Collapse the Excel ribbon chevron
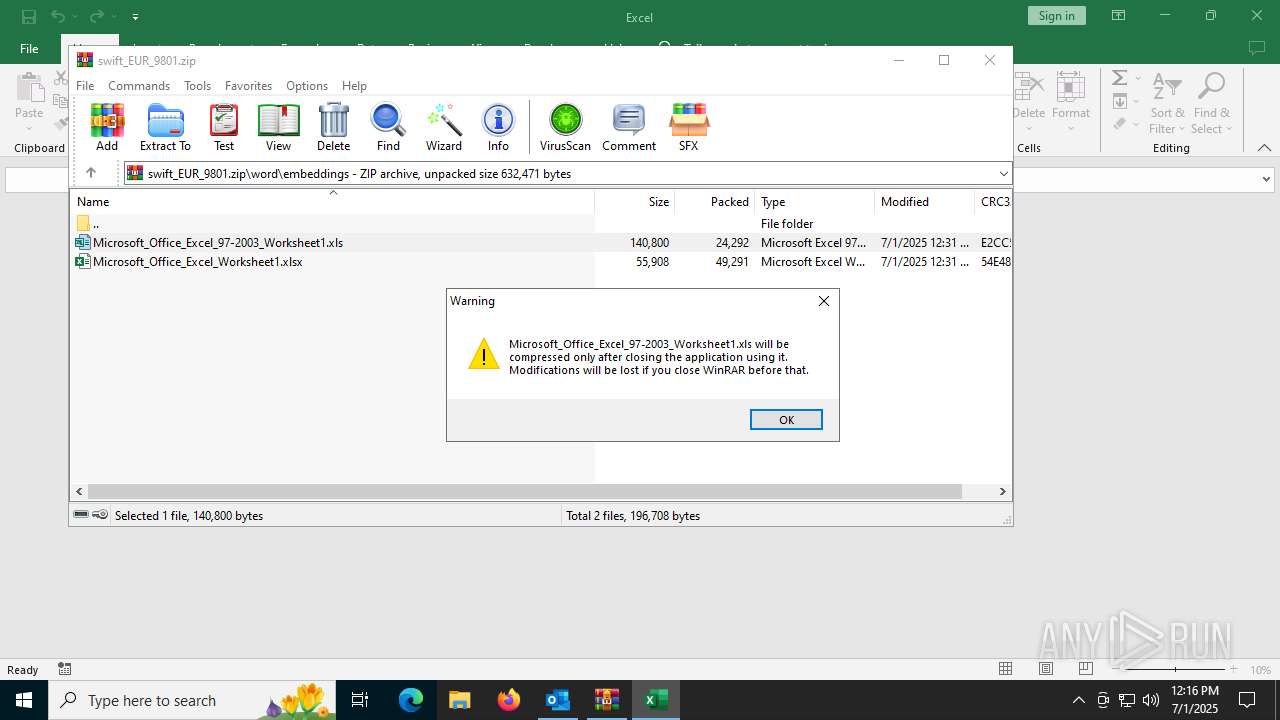The height and width of the screenshot is (720, 1280). (1264, 148)
